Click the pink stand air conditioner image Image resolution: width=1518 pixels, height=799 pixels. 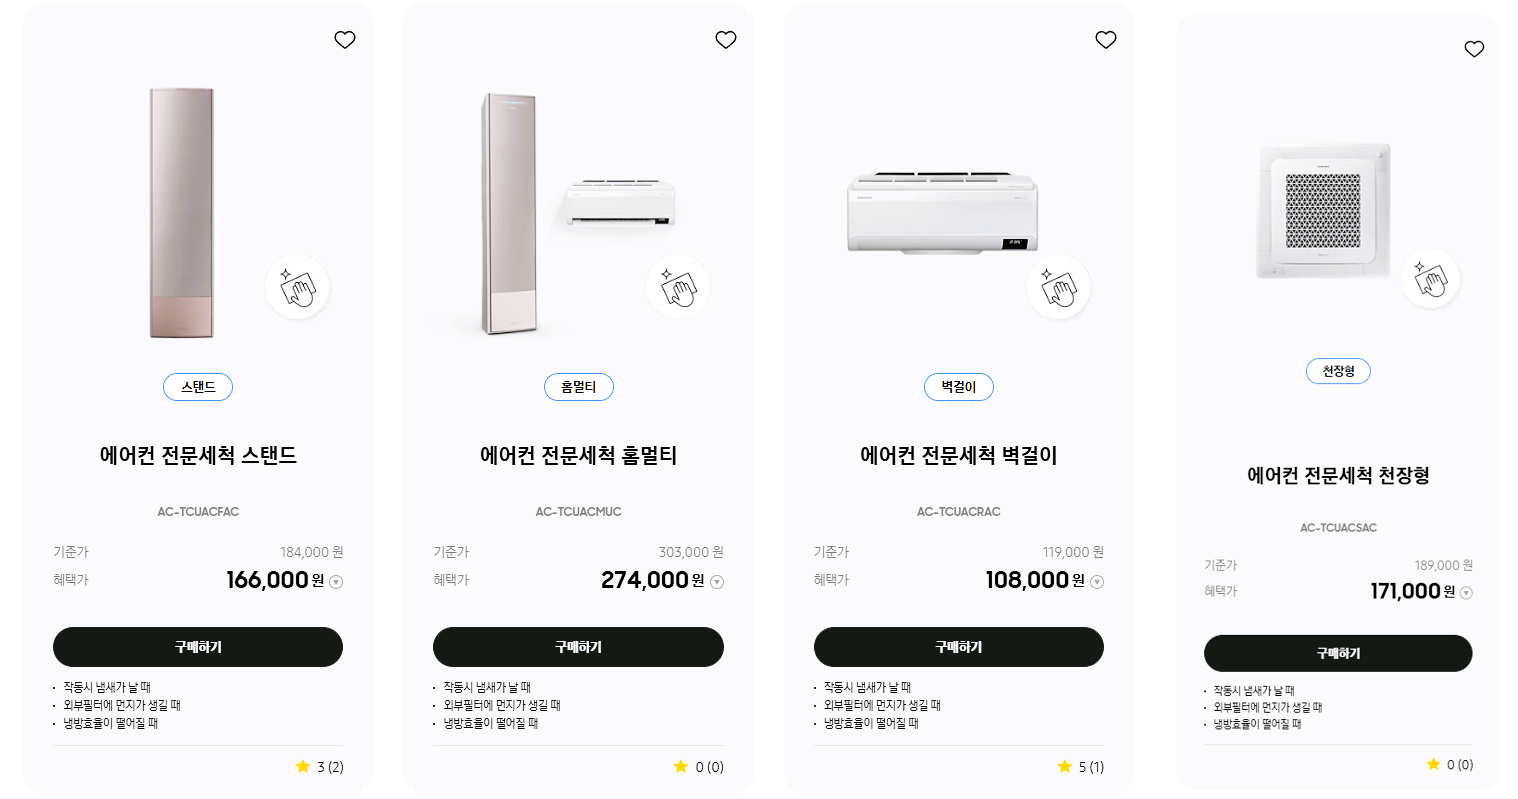click(x=182, y=213)
